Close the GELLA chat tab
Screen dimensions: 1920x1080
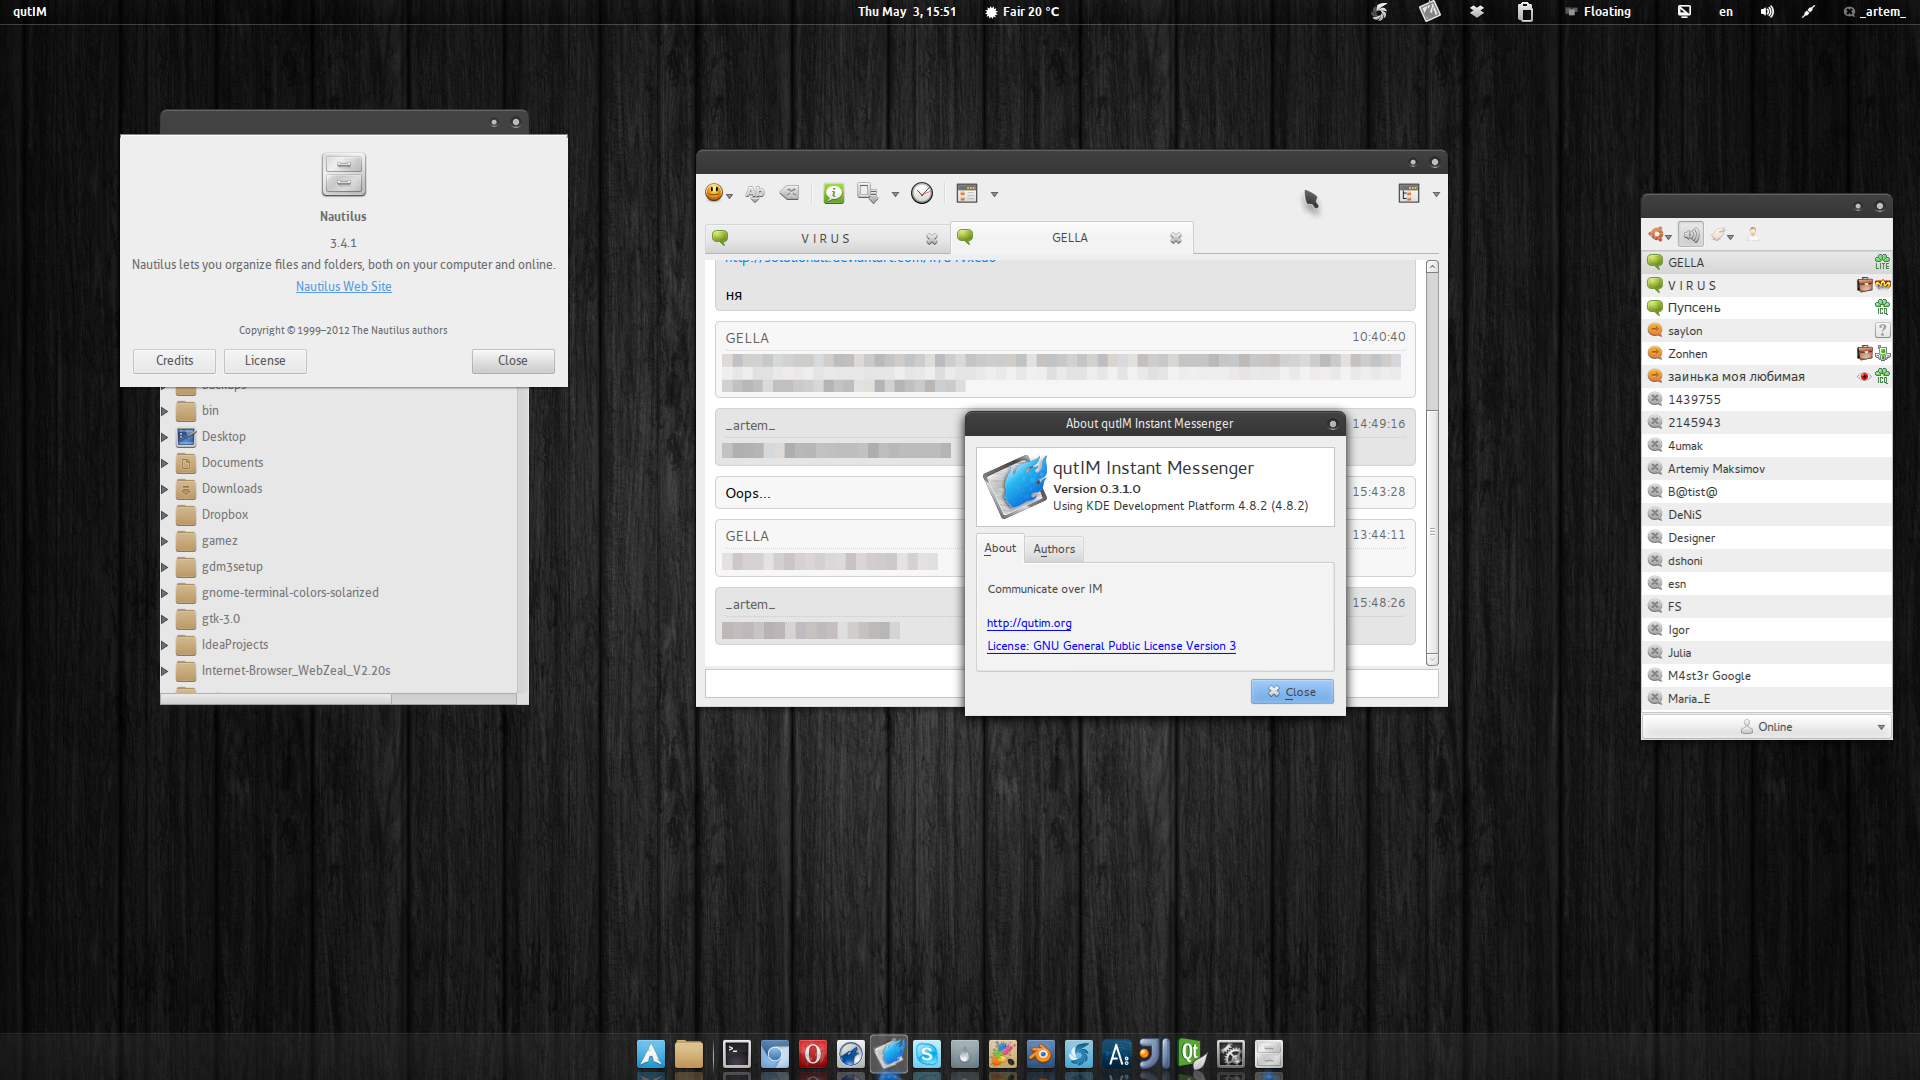pos(1176,238)
